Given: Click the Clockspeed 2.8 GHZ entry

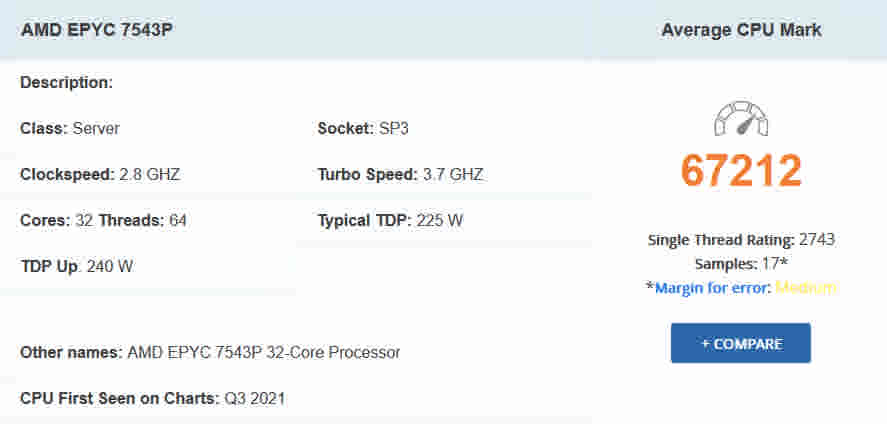Looking at the screenshot, I should (x=100, y=174).
